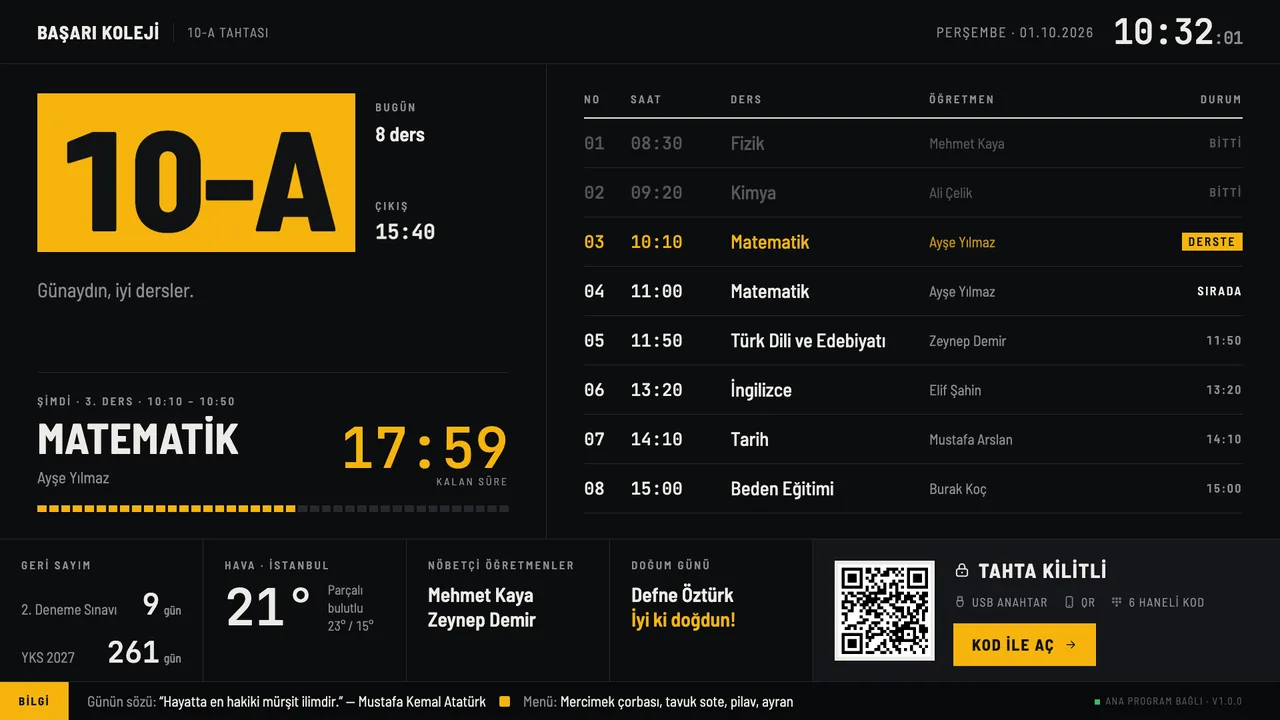Click the ANA PROGRAM BAĞLI version text
The image size is (1280, 720).
pyautogui.click(x=1174, y=702)
